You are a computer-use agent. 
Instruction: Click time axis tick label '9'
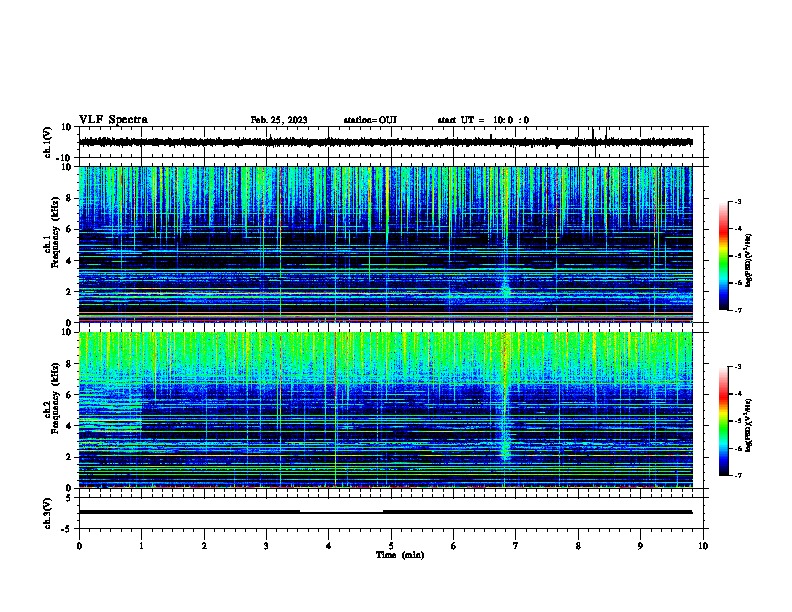640,546
